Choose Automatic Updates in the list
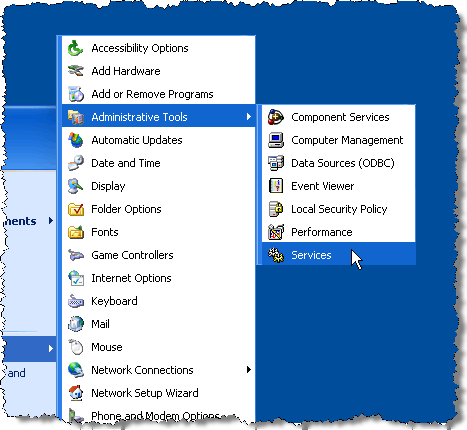 159,140
